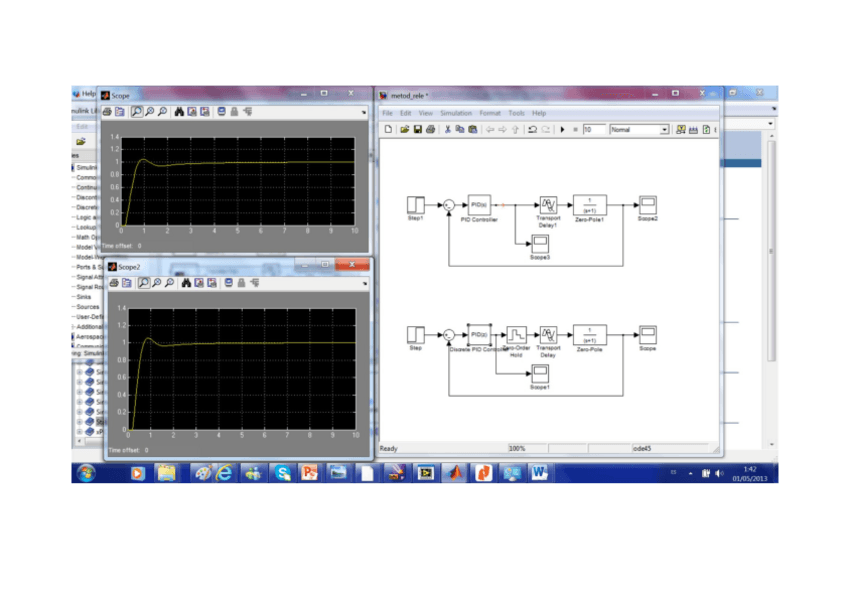The image size is (848, 599).
Task: Open the Simulation menu
Action: click(x=456, y=114)
